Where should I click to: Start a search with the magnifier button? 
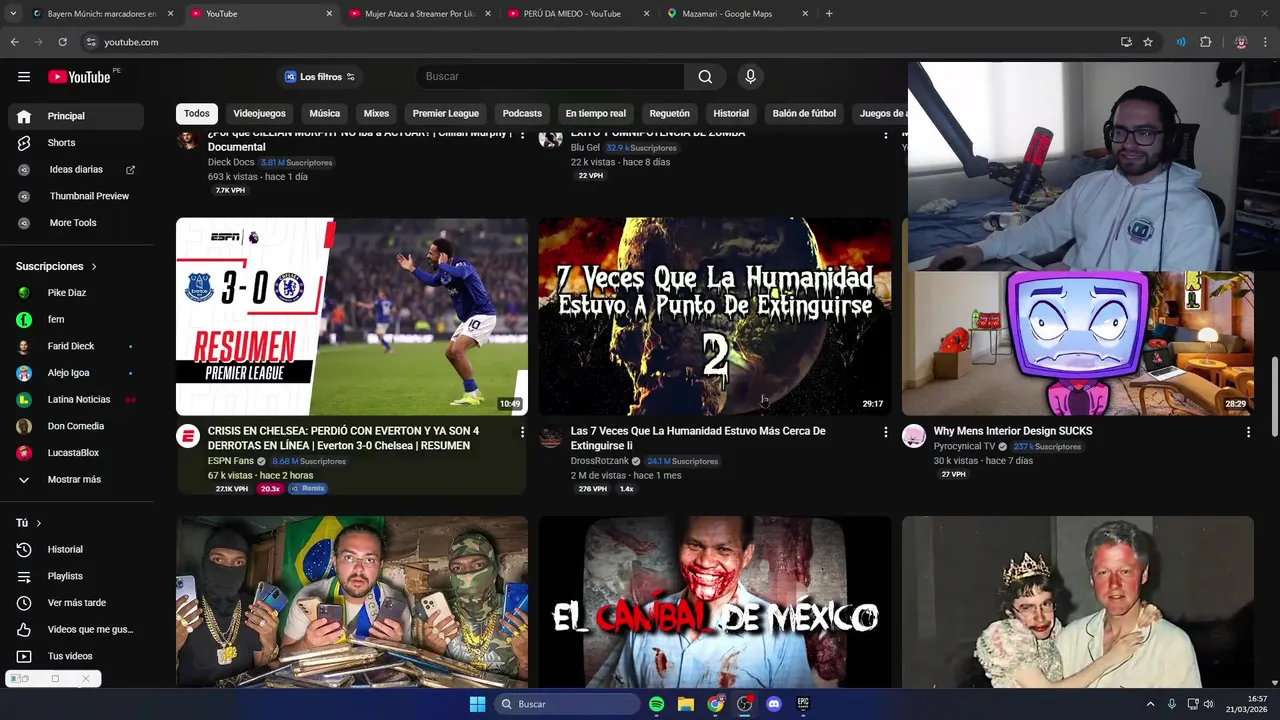pyautogui.click(x=705, y=77)
